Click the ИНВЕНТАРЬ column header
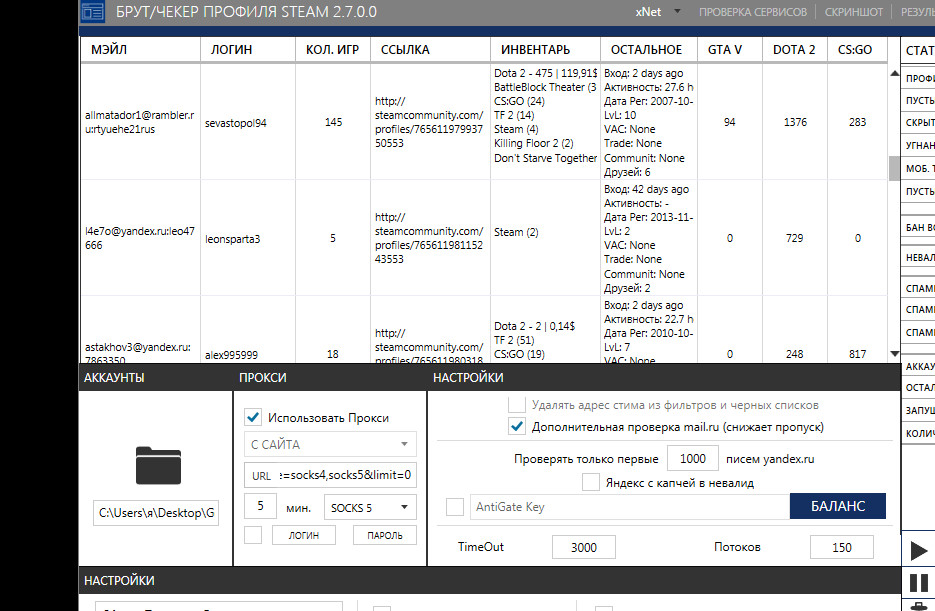The image size is (935, 611). (x=546, y=49)
